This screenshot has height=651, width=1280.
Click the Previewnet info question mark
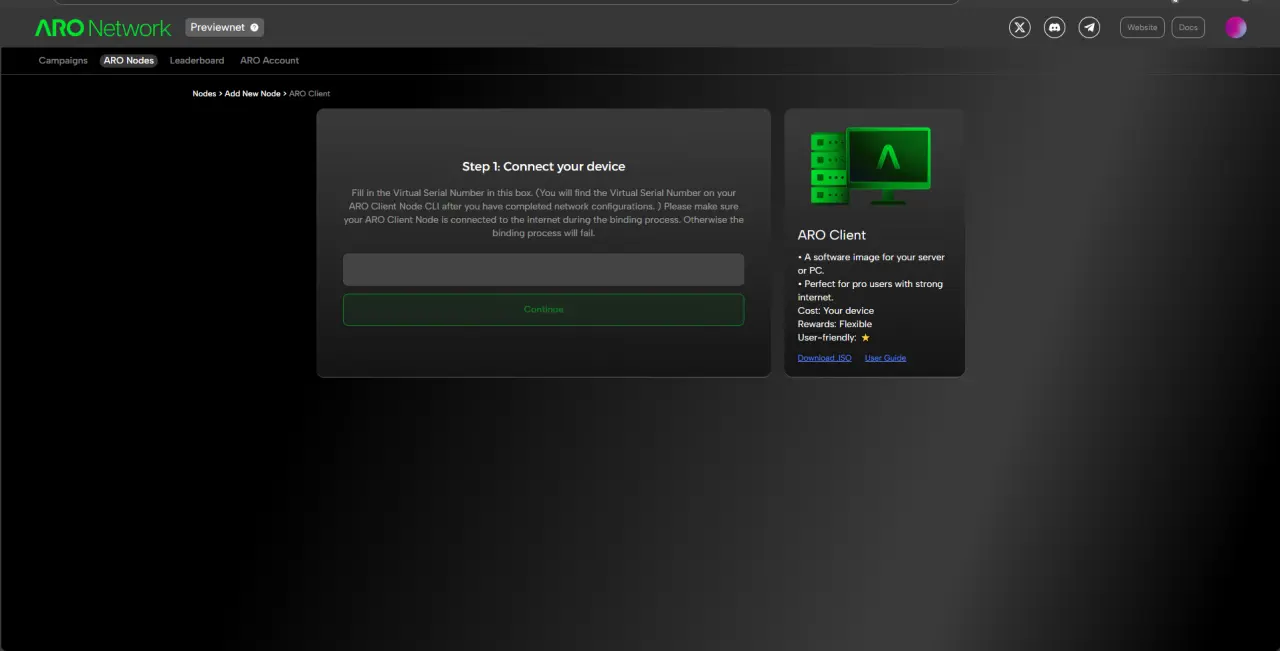(x=254, y=28)
